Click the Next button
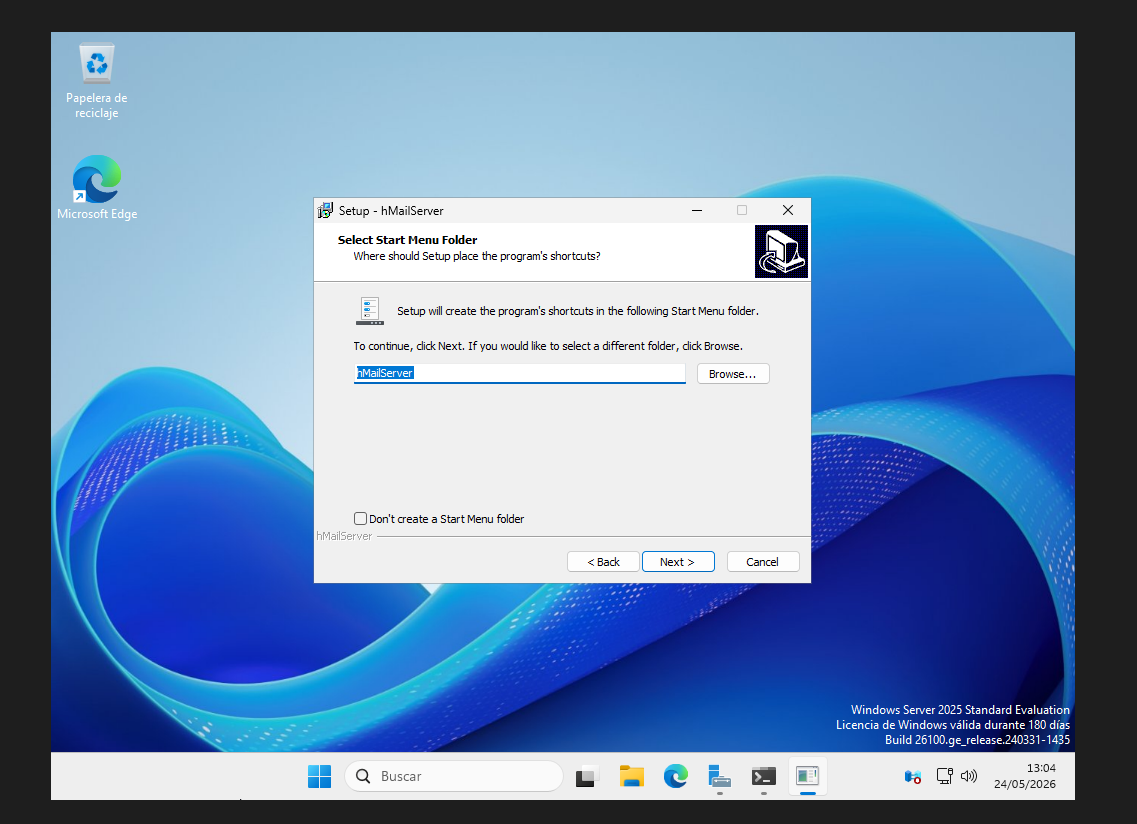The width and height of the screenshot is (1137, 824). click(678, 561)
